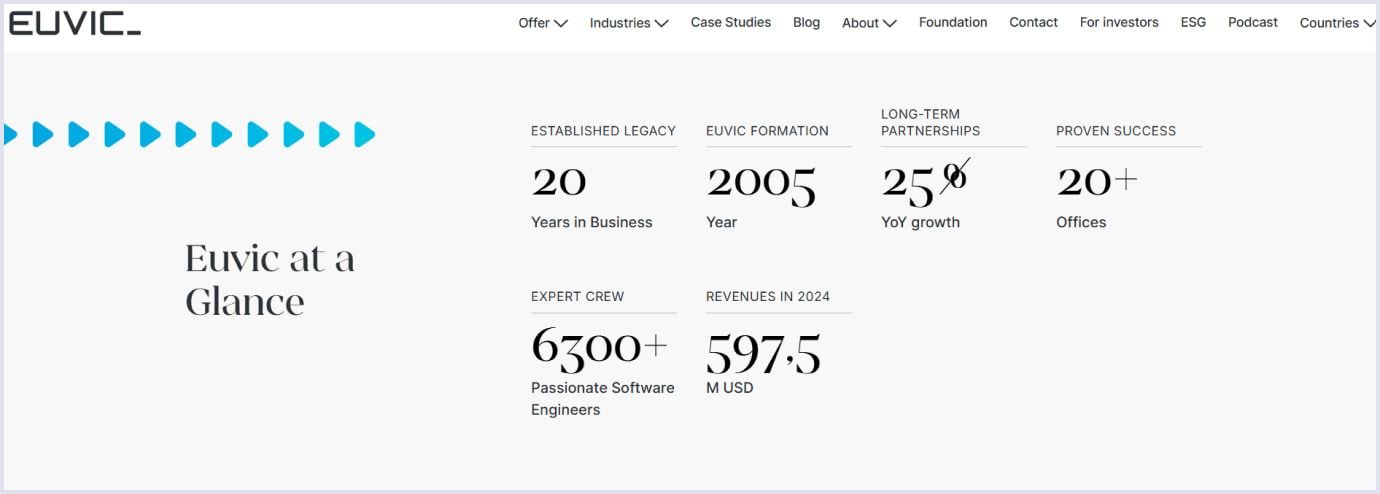Open the Podcast link
Viewport: 1380px width, 494px height.
click(x=1253, y=22)
